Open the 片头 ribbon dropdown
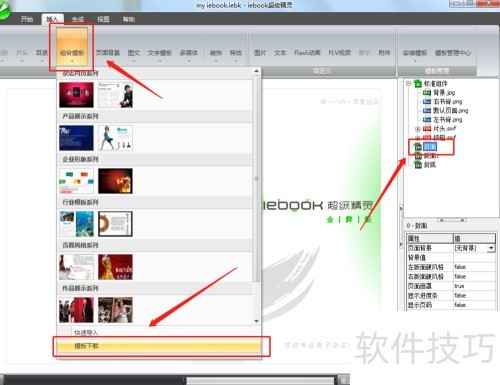 click(x=22, y=55)
